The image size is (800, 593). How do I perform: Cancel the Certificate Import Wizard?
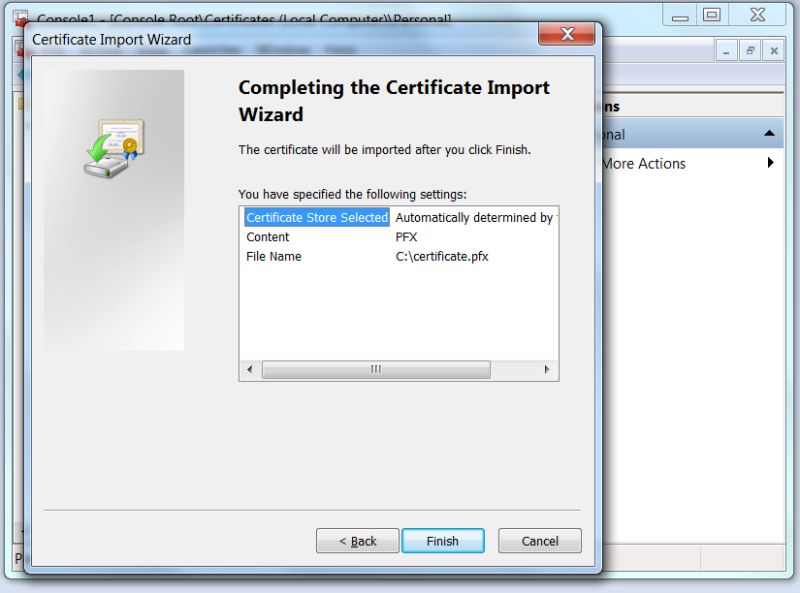[539, 540]
